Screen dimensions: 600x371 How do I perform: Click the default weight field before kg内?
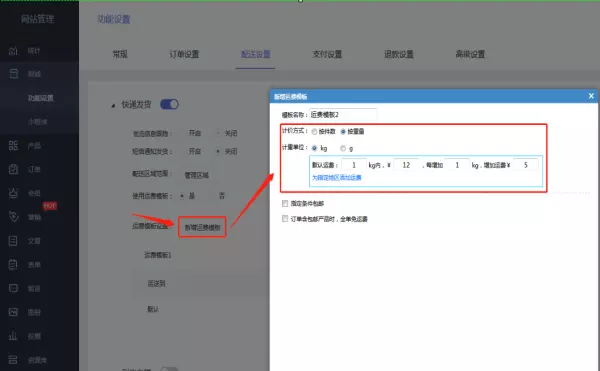(x=354, y=165)
